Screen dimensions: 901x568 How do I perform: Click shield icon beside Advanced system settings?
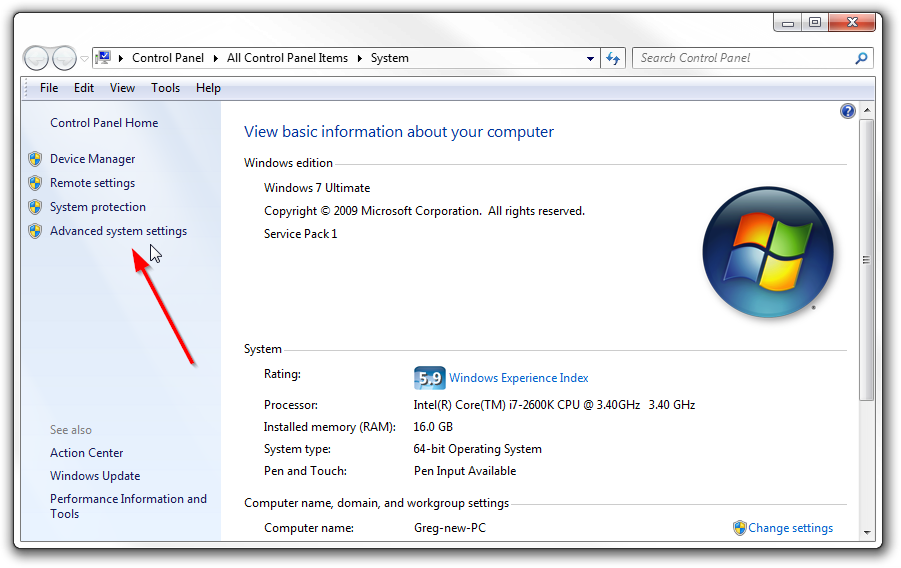click(x=35, y=231)
